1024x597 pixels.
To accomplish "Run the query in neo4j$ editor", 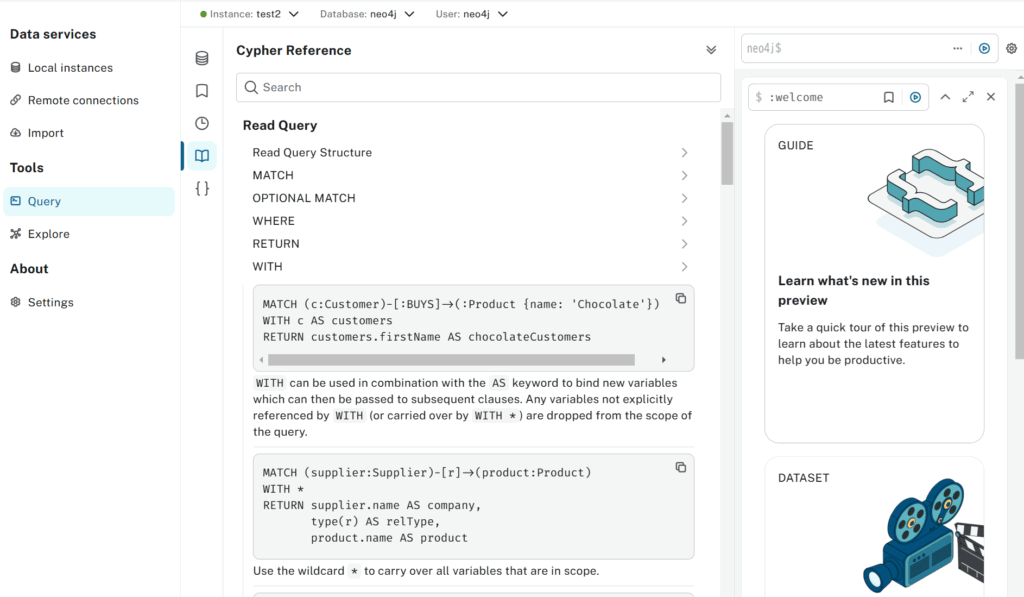I will point(984,48).
